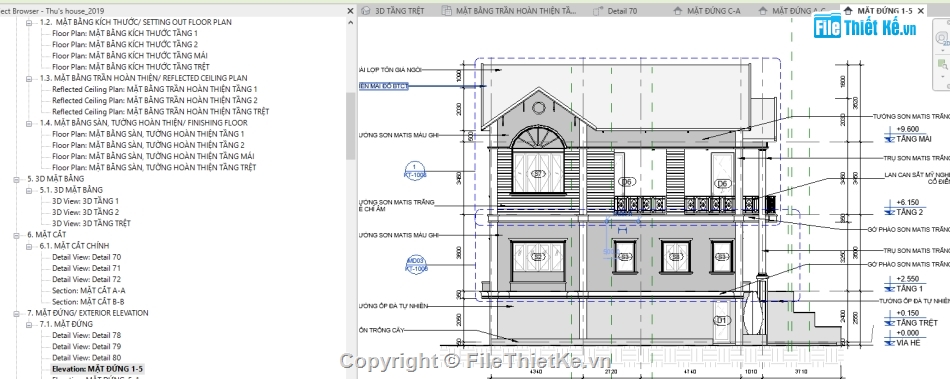
Task: Click the 2D navigation wheel icon
Action: [943, 39]
